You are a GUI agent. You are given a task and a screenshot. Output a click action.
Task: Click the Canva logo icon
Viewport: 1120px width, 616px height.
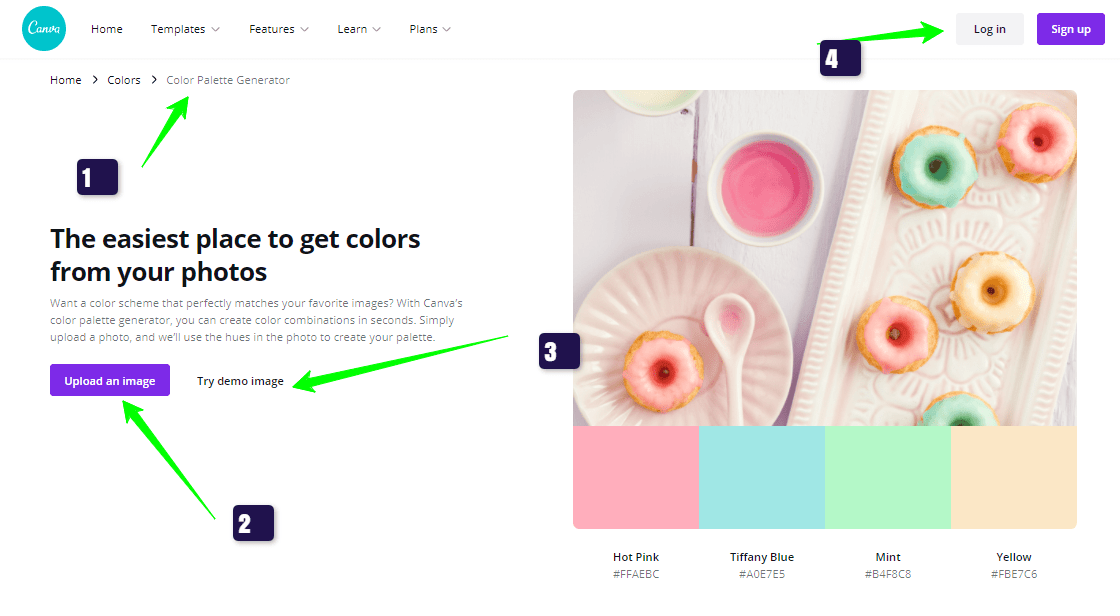click(44, 29)
